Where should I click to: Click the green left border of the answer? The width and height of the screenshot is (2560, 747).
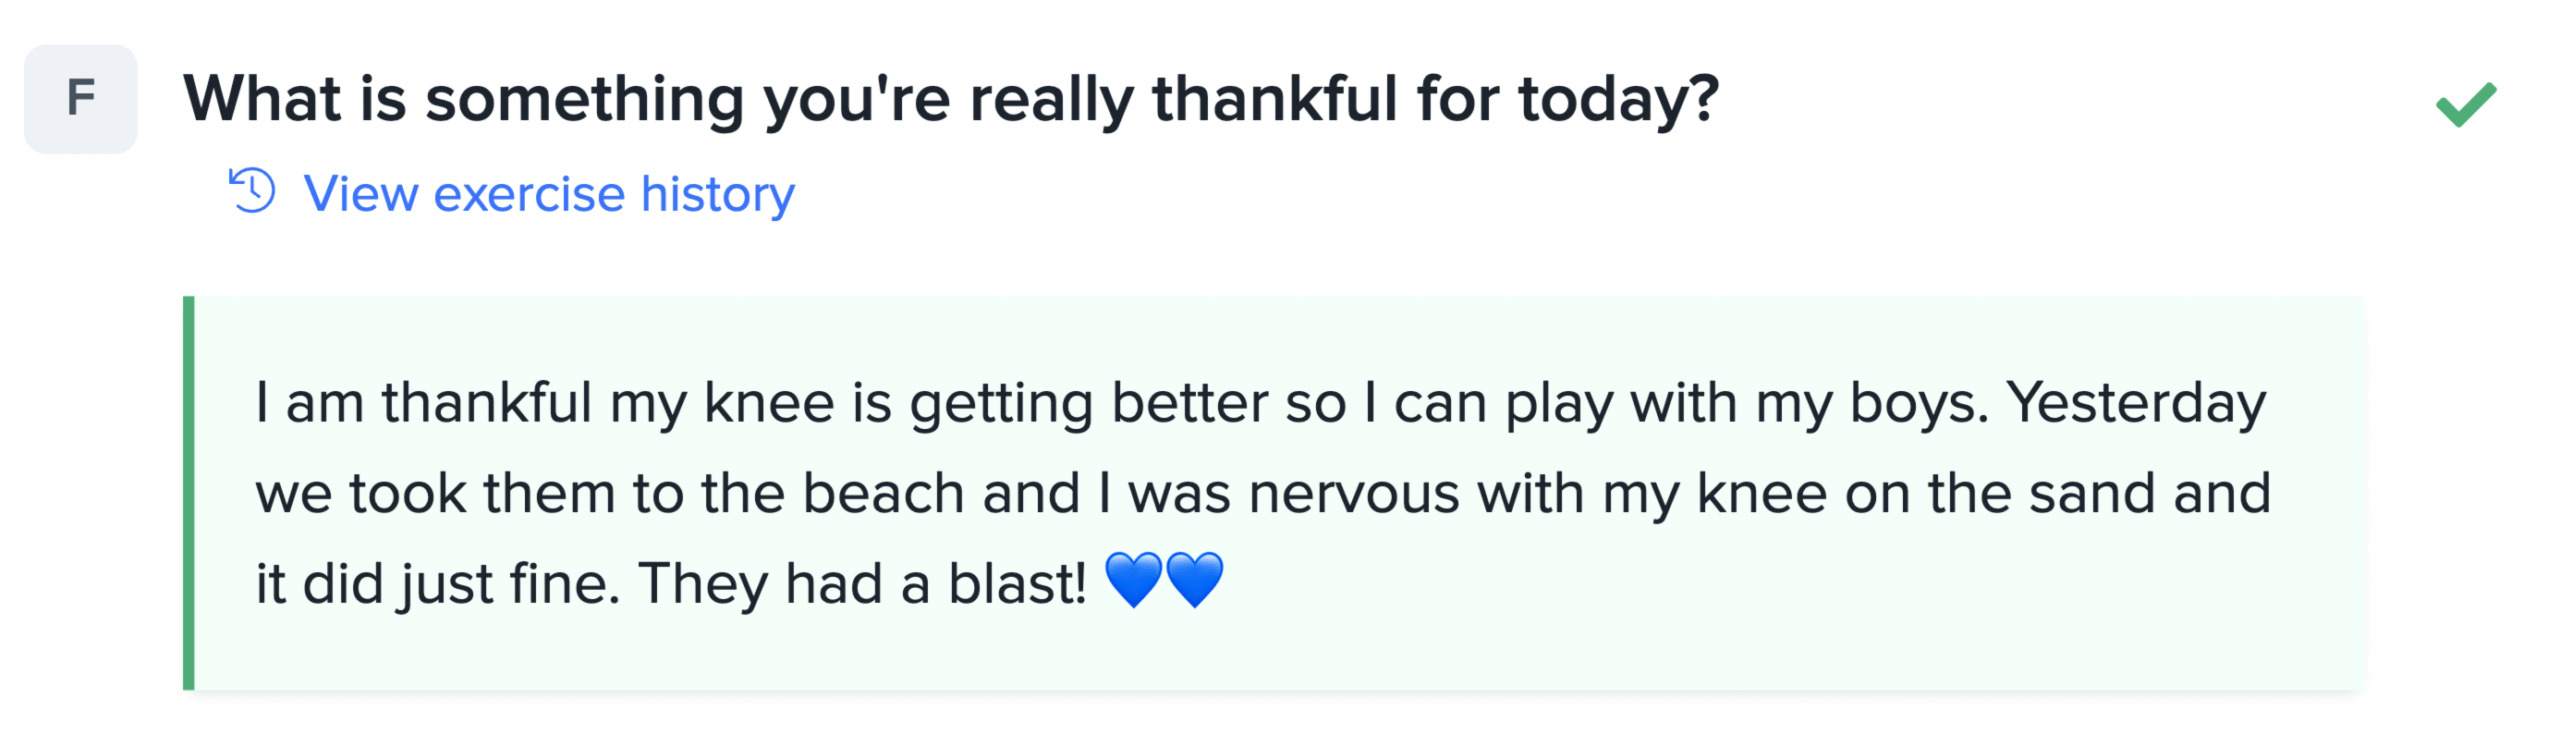pos(189,492)
